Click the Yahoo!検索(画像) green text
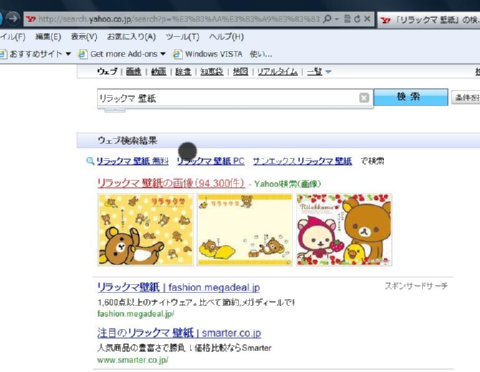This screenshot has width=480, height=372. (288, 184)
